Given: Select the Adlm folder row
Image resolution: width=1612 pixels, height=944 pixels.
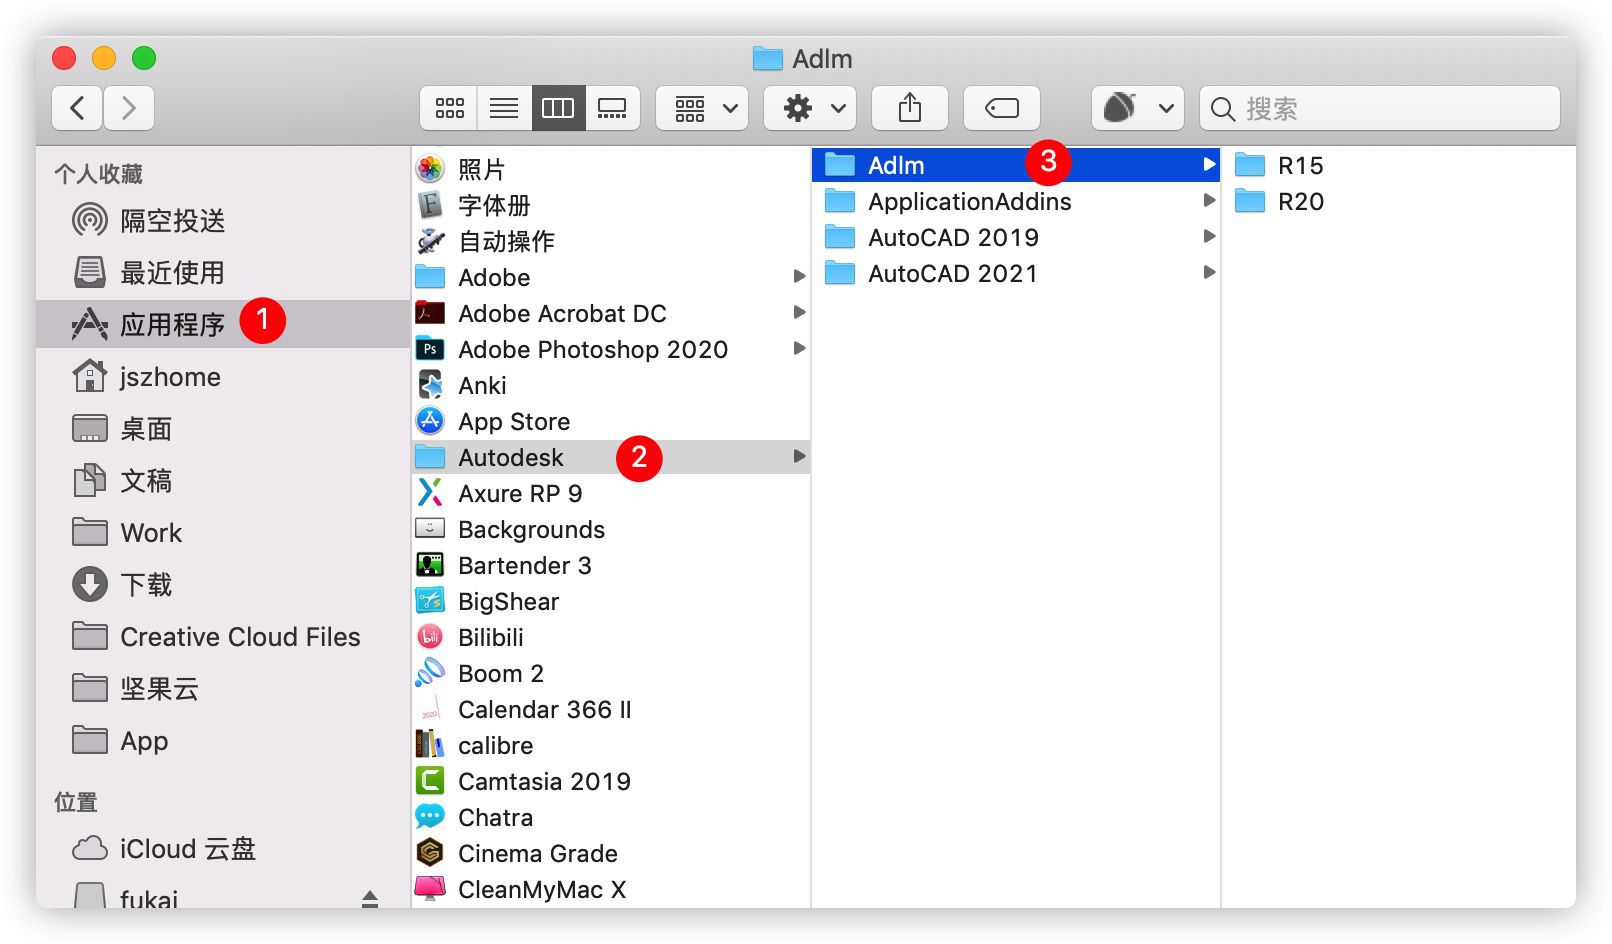Looking at the screenshot, I should coord(1016,164).
